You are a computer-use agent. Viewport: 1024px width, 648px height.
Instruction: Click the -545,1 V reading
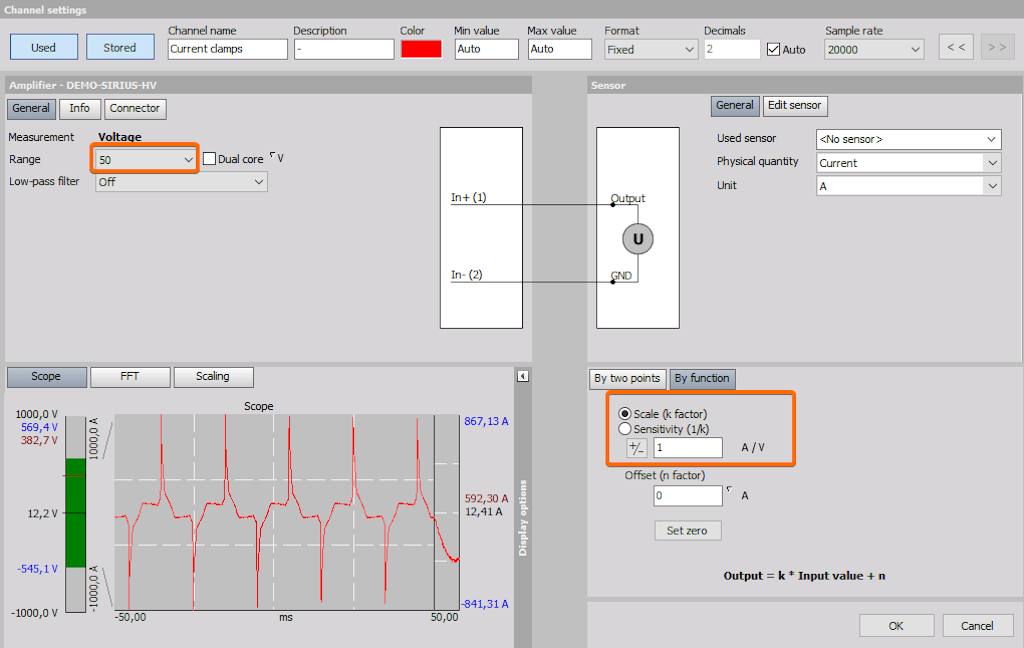tap(37, 569)
